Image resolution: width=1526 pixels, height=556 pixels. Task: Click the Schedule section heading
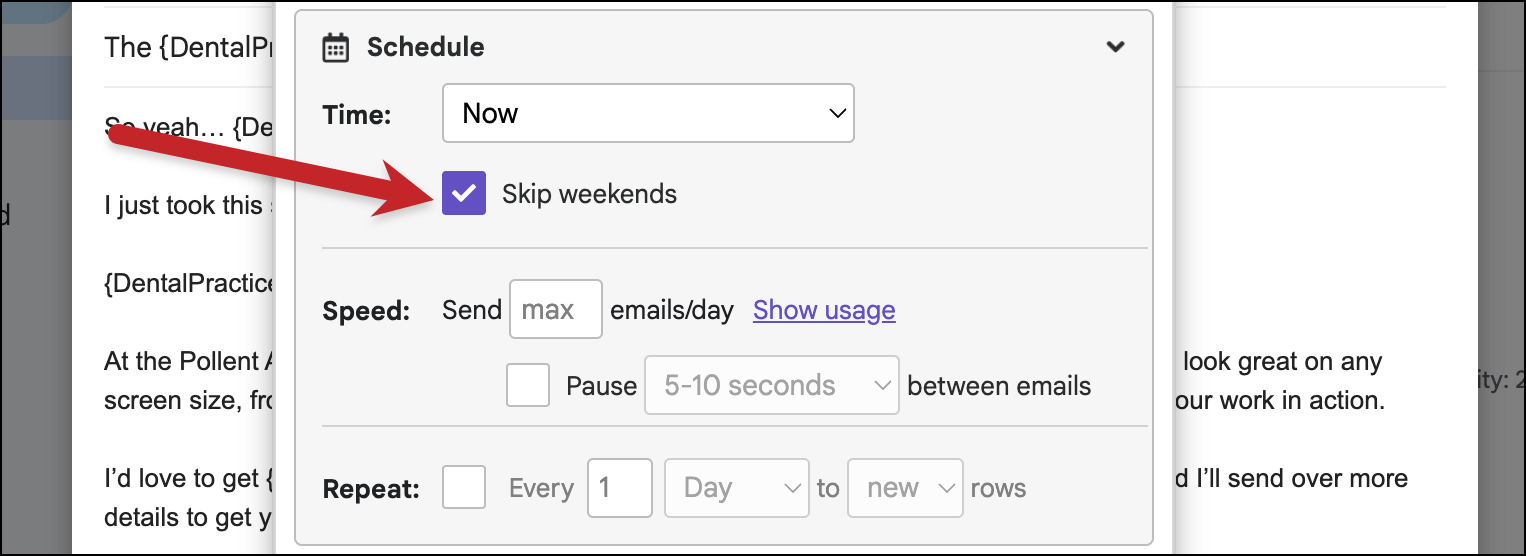[425, 47]
